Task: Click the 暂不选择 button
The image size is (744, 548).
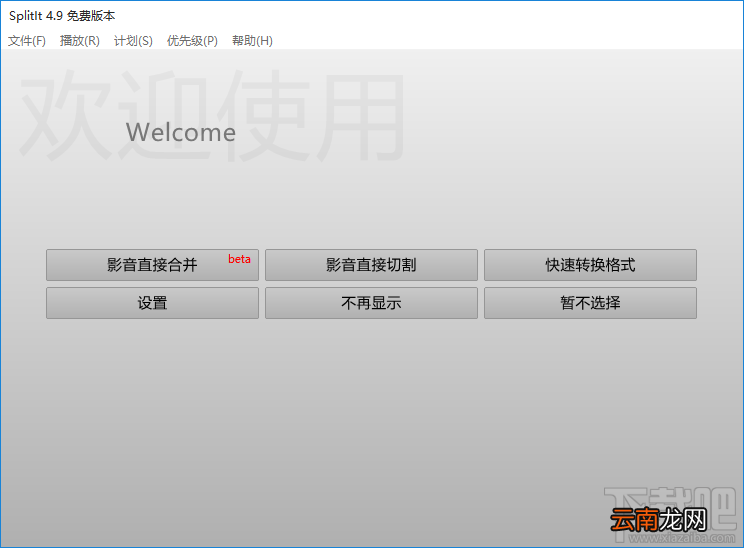Action: 590,303
